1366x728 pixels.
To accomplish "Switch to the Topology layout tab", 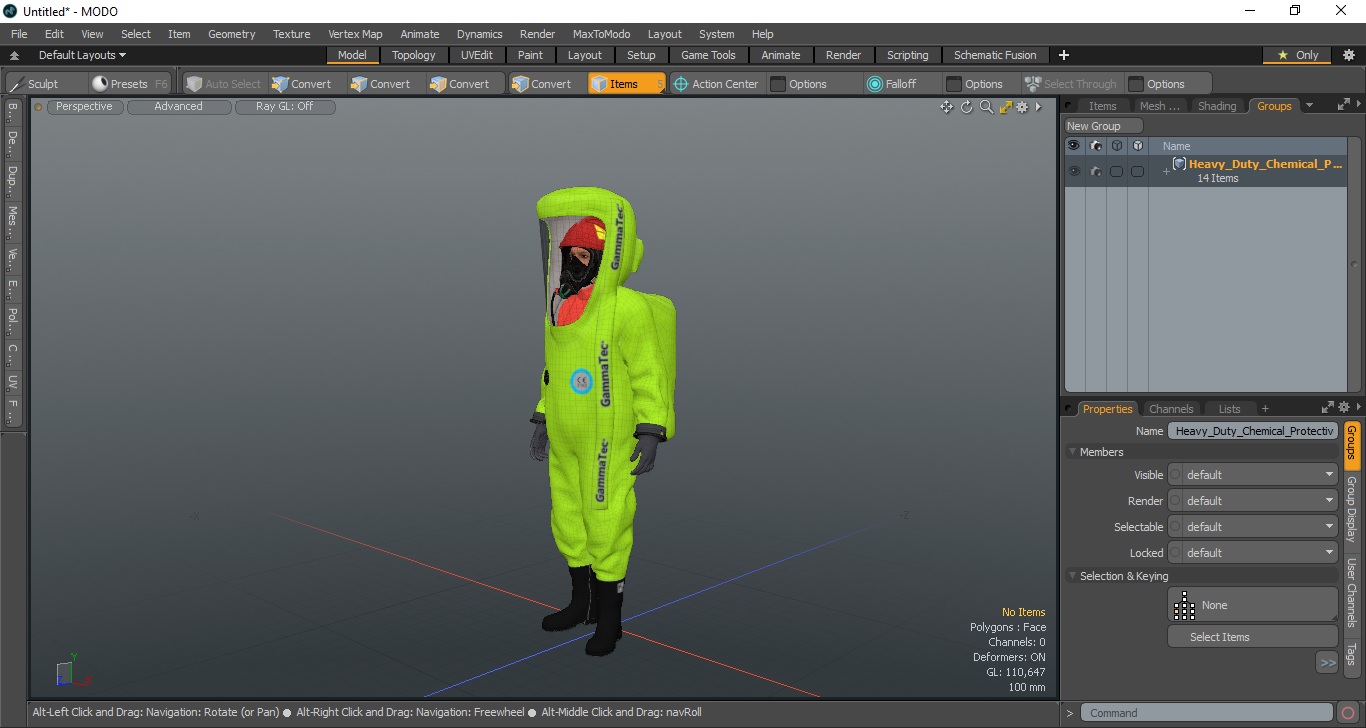I will (413, 55).
